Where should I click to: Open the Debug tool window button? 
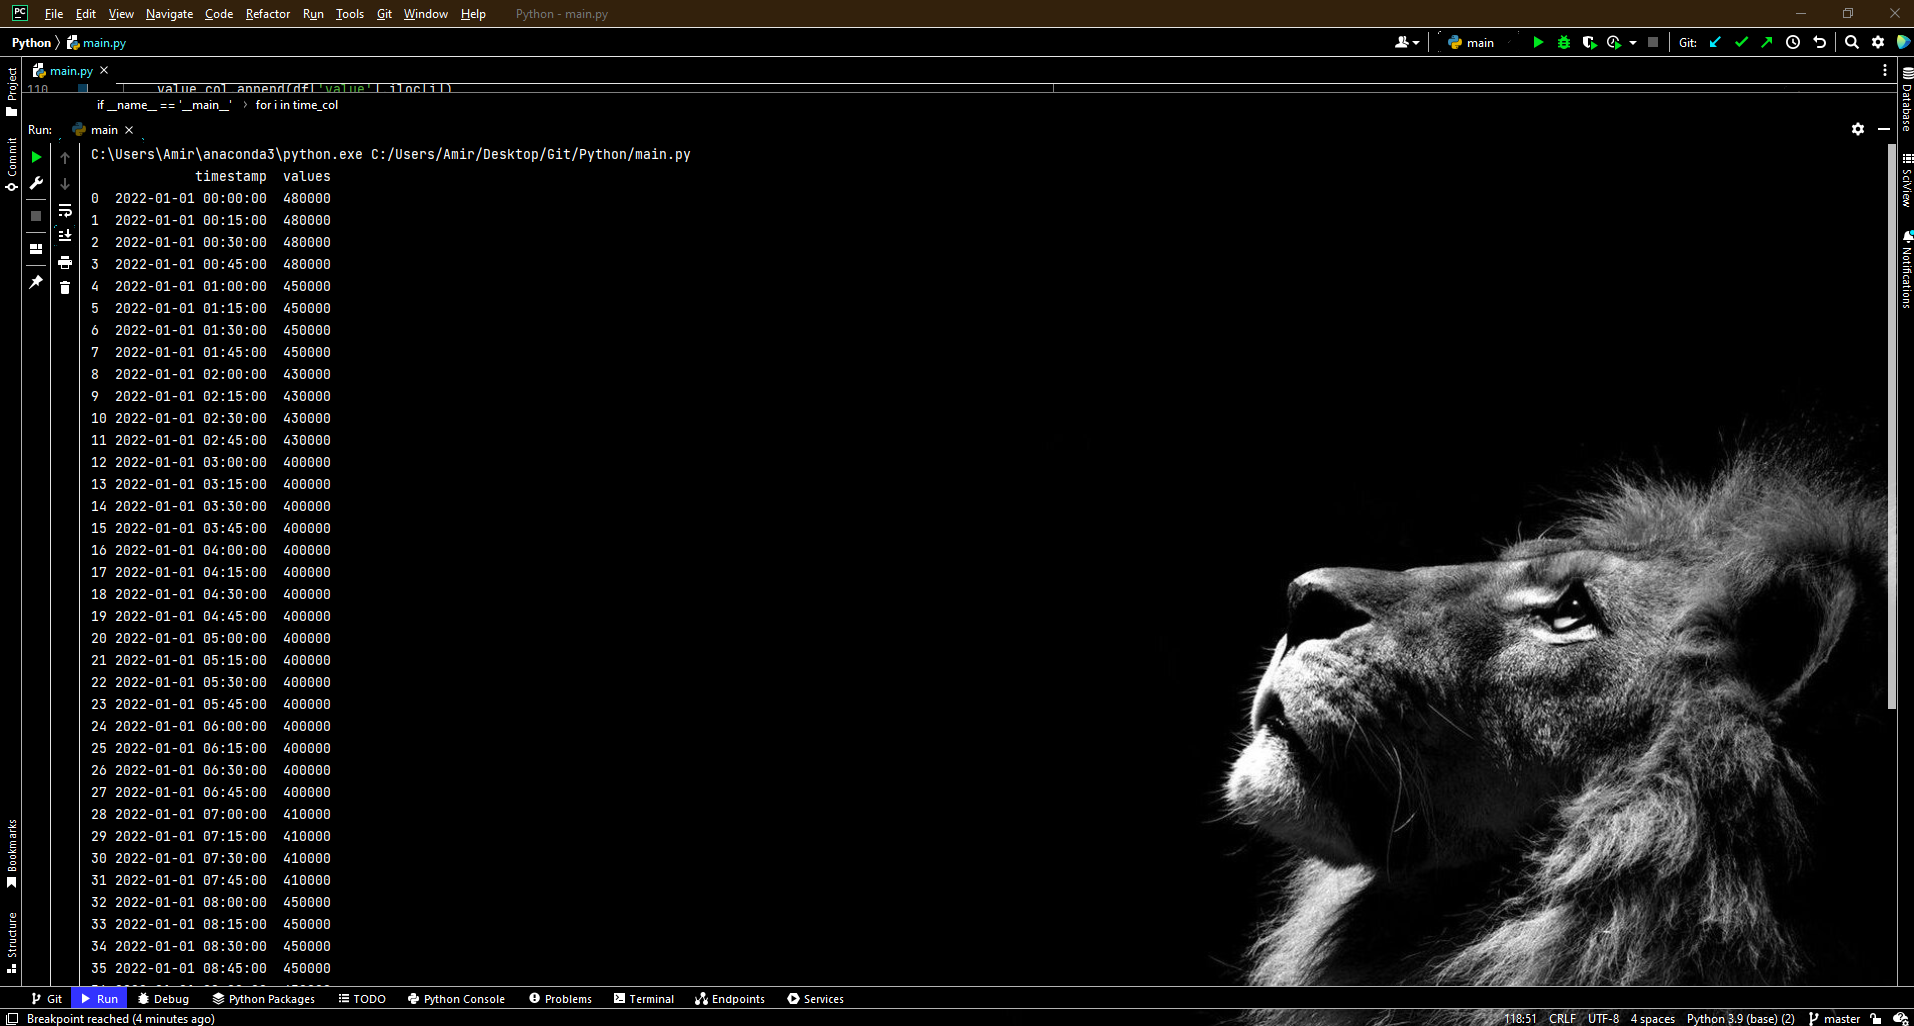163,998
